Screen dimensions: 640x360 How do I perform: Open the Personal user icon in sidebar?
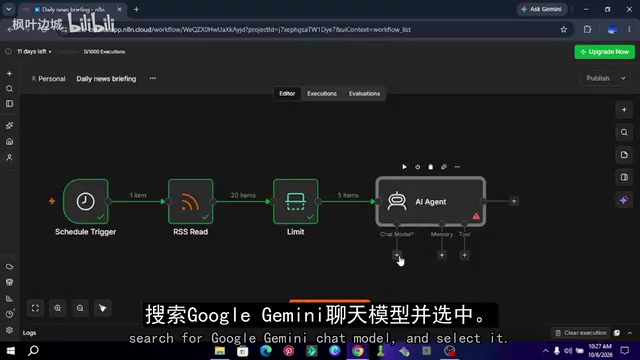9,157
